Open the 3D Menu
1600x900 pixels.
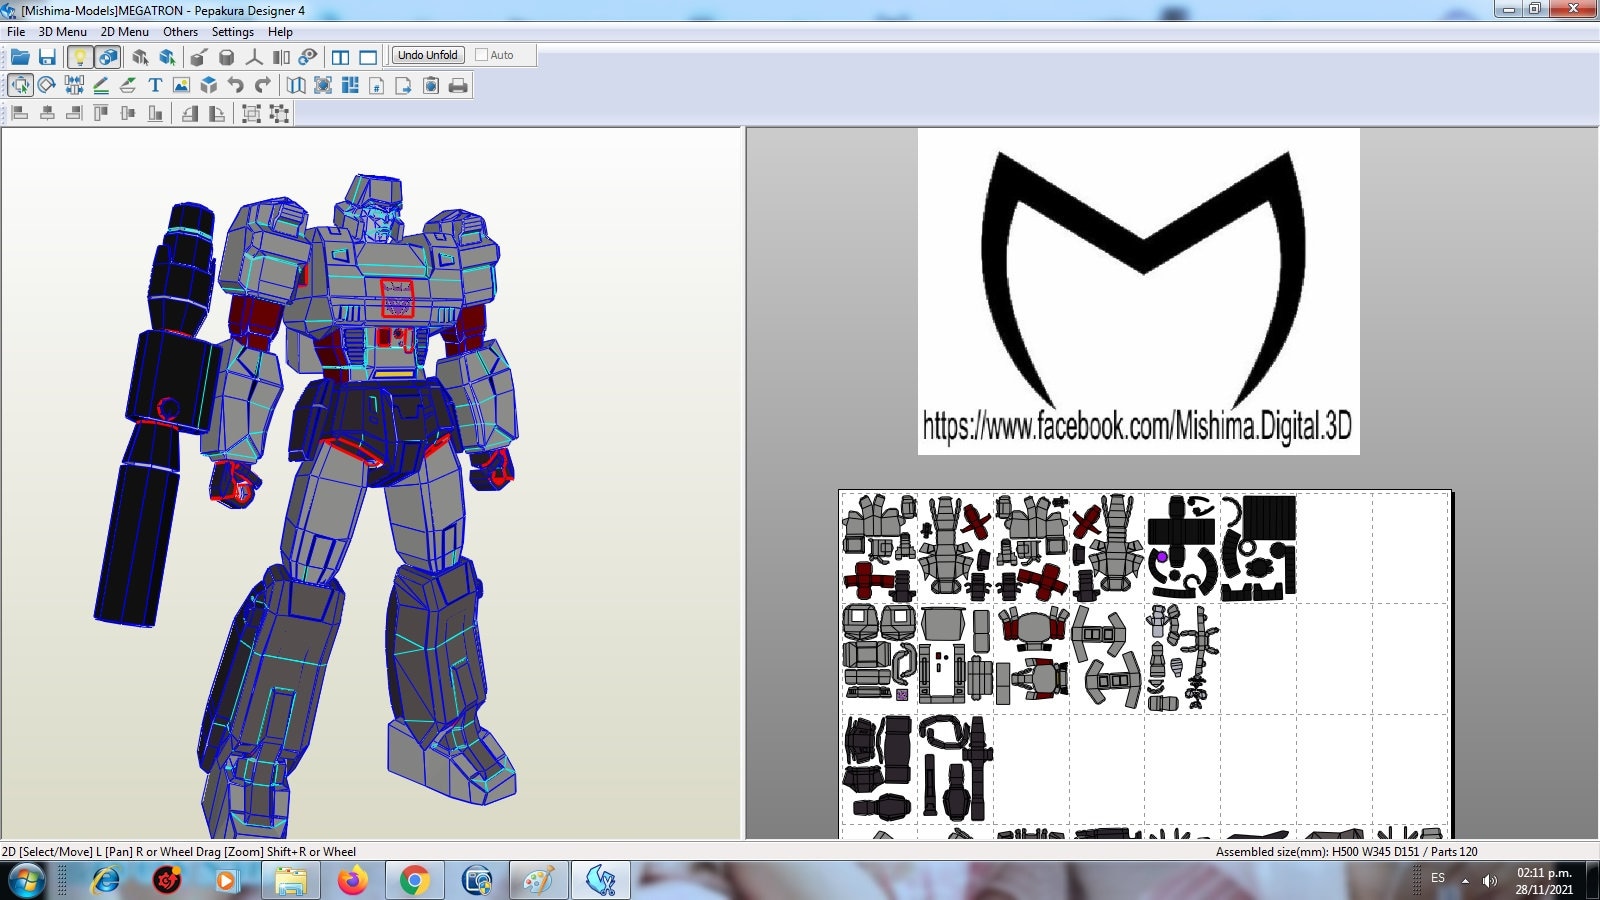60,31
